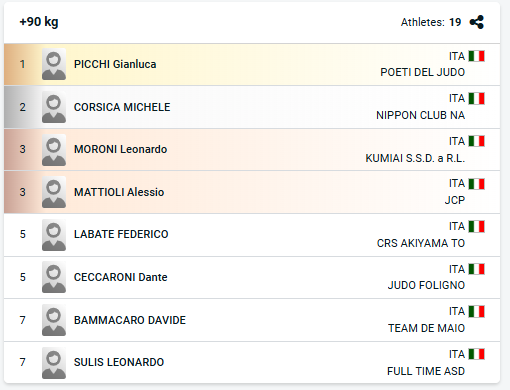
Task: Open LABATE FEDERICO's profile
Action: coord(121,234)
